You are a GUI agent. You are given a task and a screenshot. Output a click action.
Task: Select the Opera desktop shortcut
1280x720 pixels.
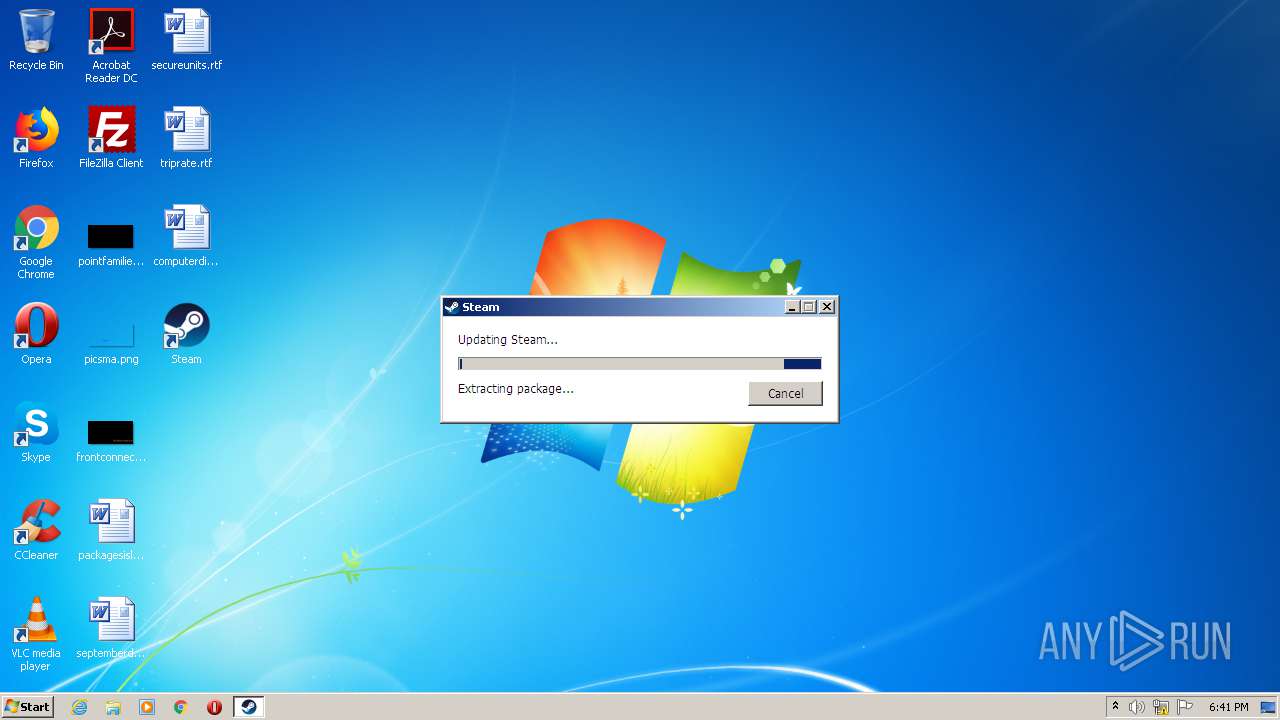36,334
